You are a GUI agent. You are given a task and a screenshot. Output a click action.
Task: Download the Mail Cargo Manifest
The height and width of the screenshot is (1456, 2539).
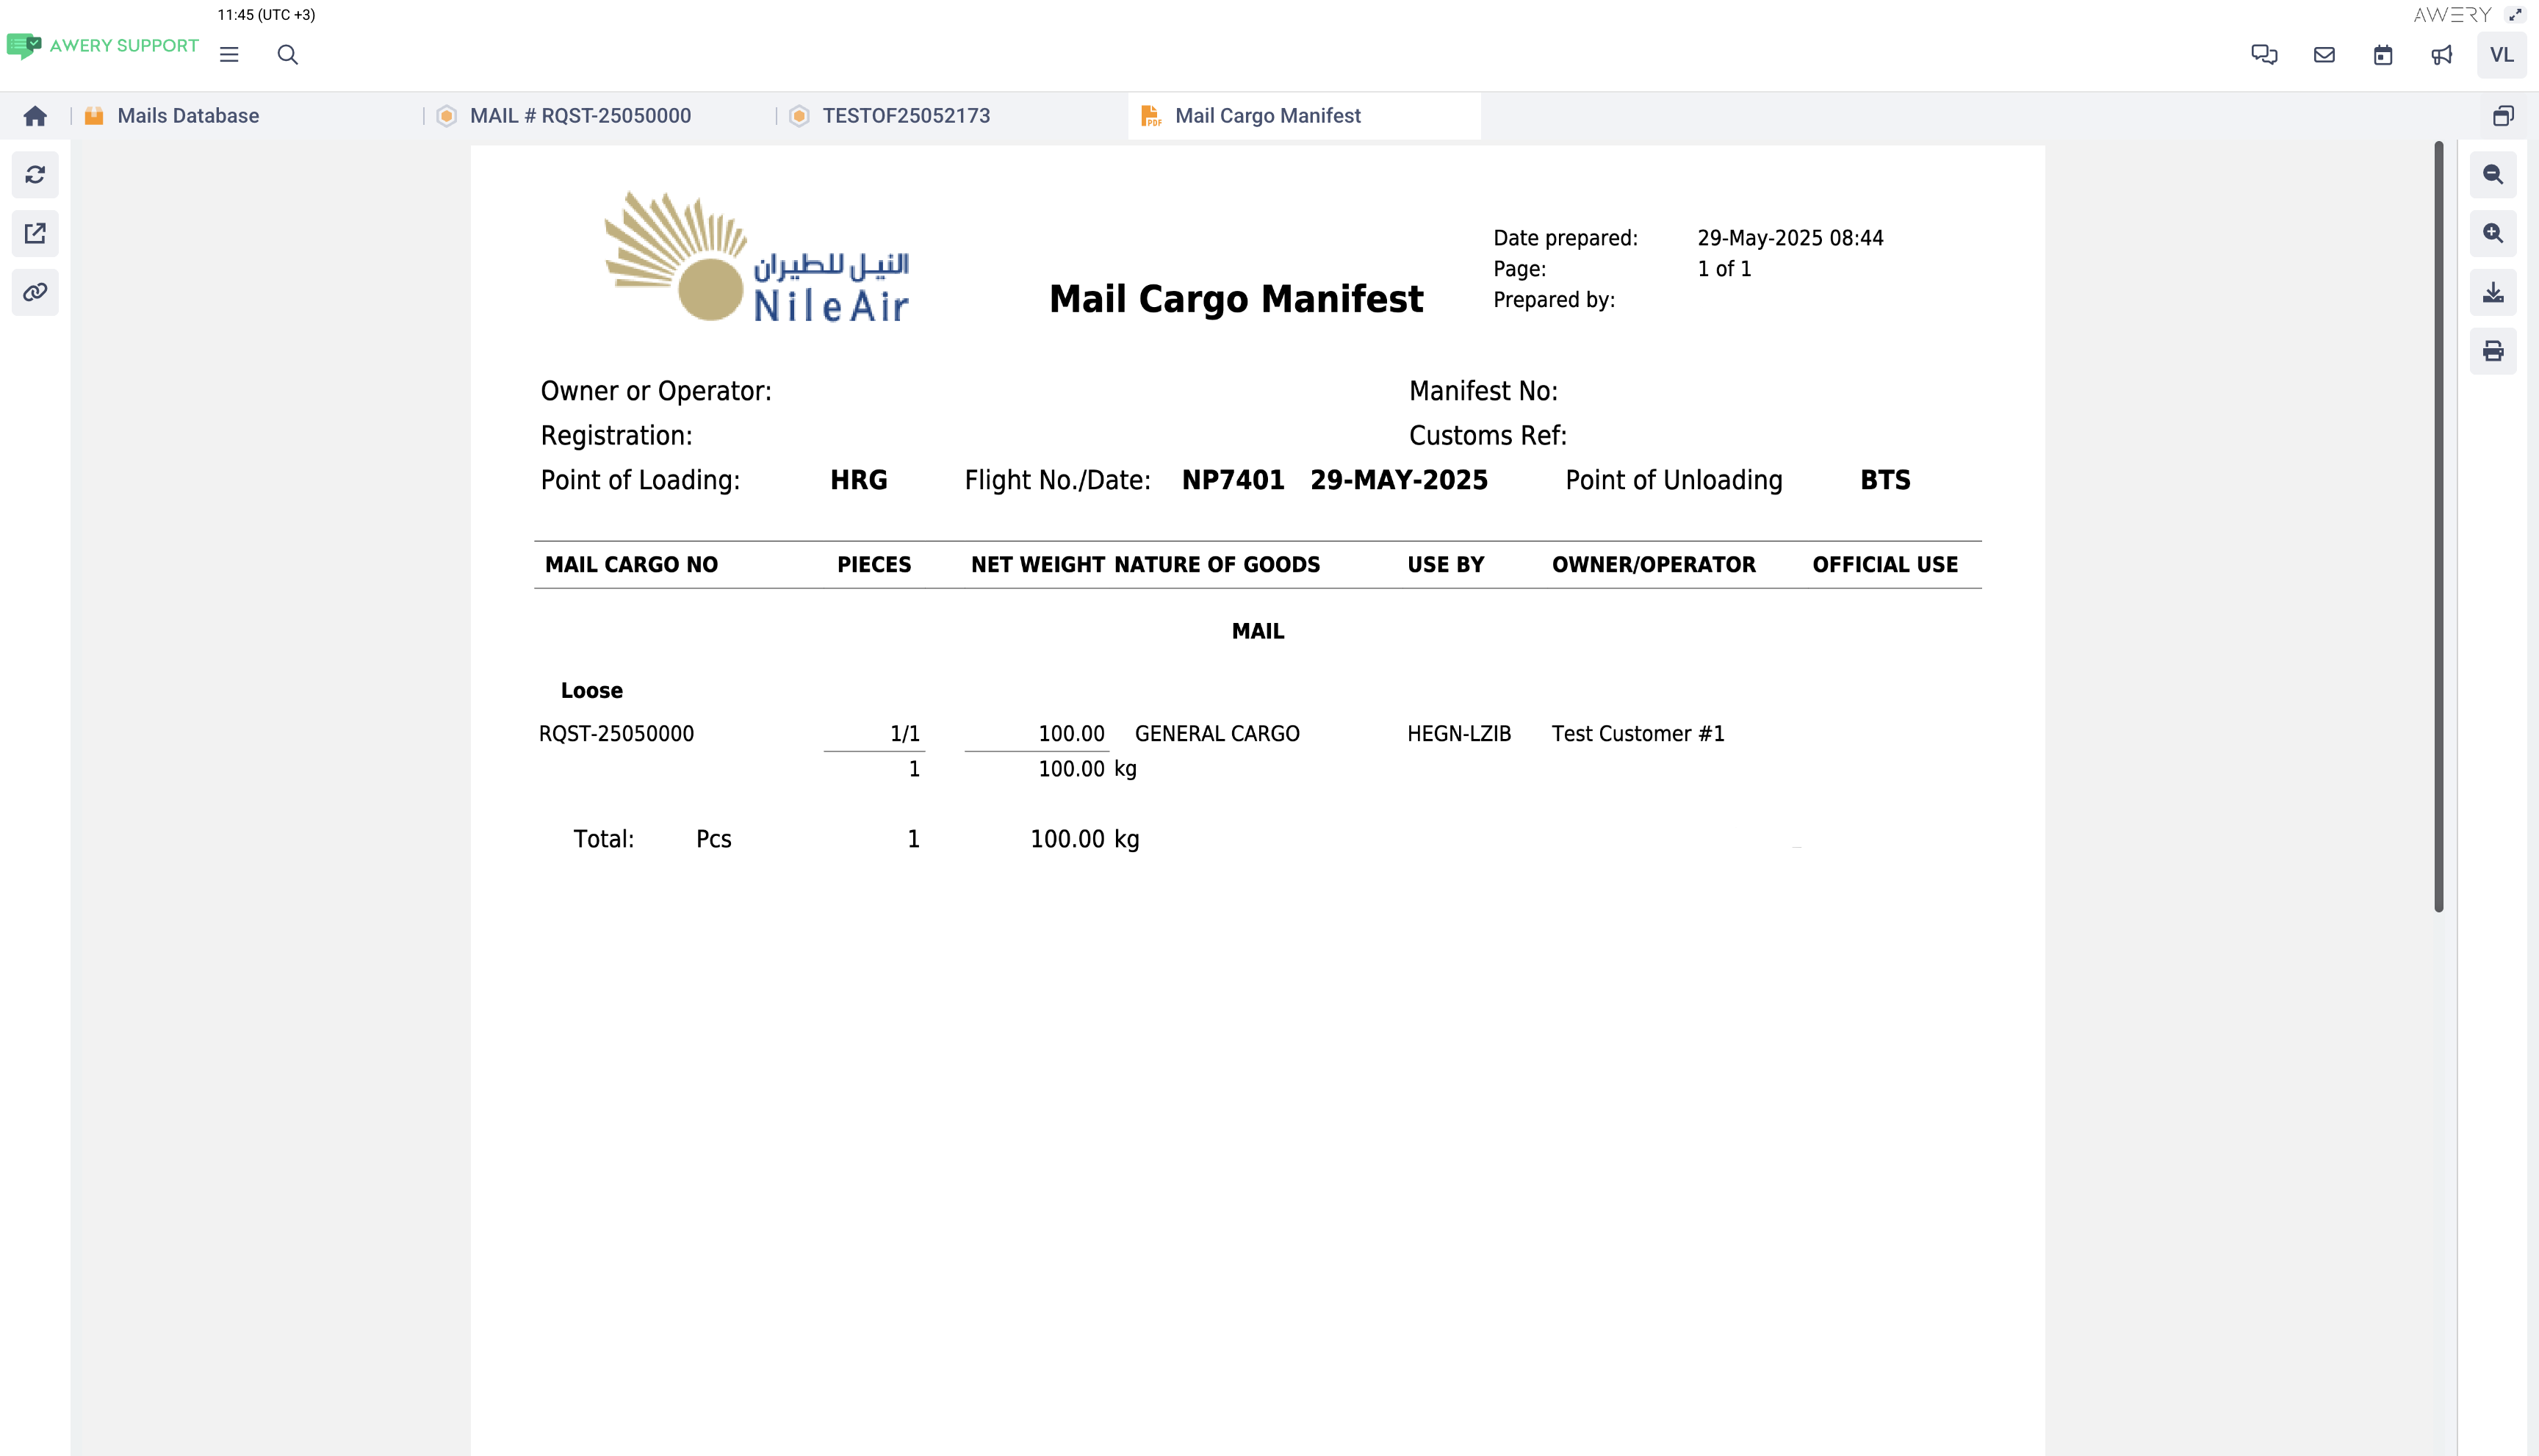click(x=2493, y=292)
